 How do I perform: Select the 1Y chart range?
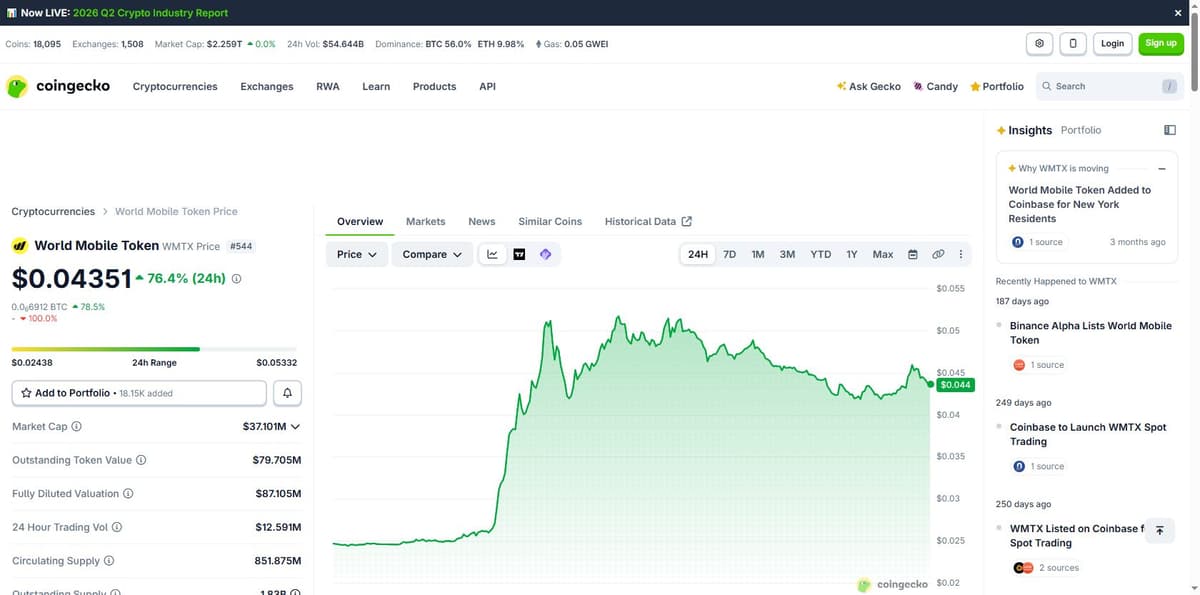pos(852,254)
